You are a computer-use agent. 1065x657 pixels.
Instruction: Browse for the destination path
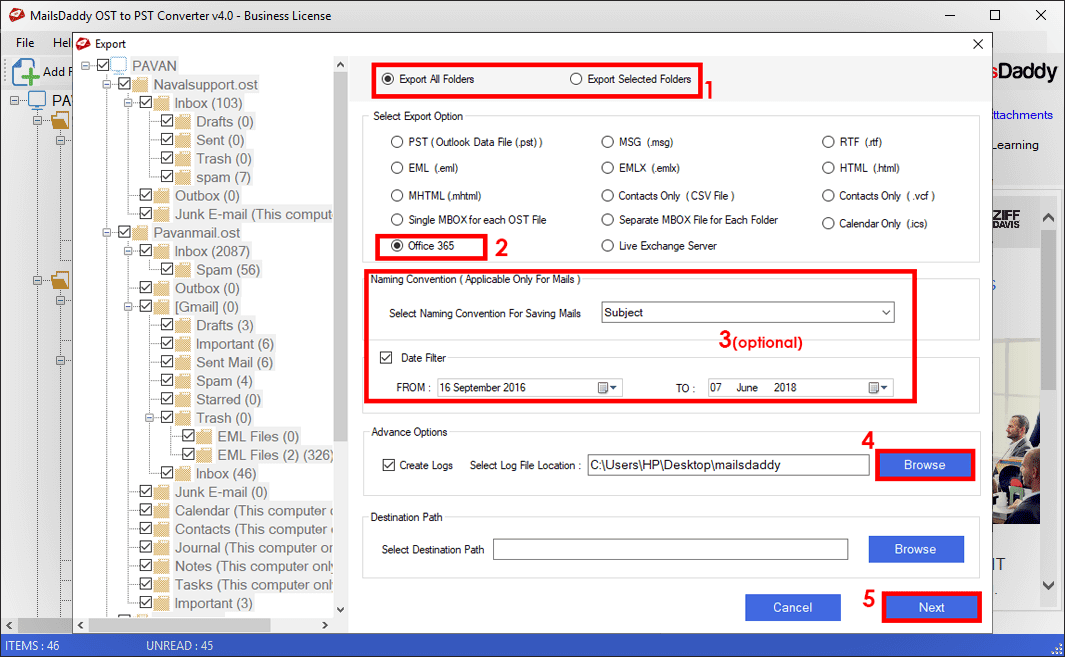point(916,549)
